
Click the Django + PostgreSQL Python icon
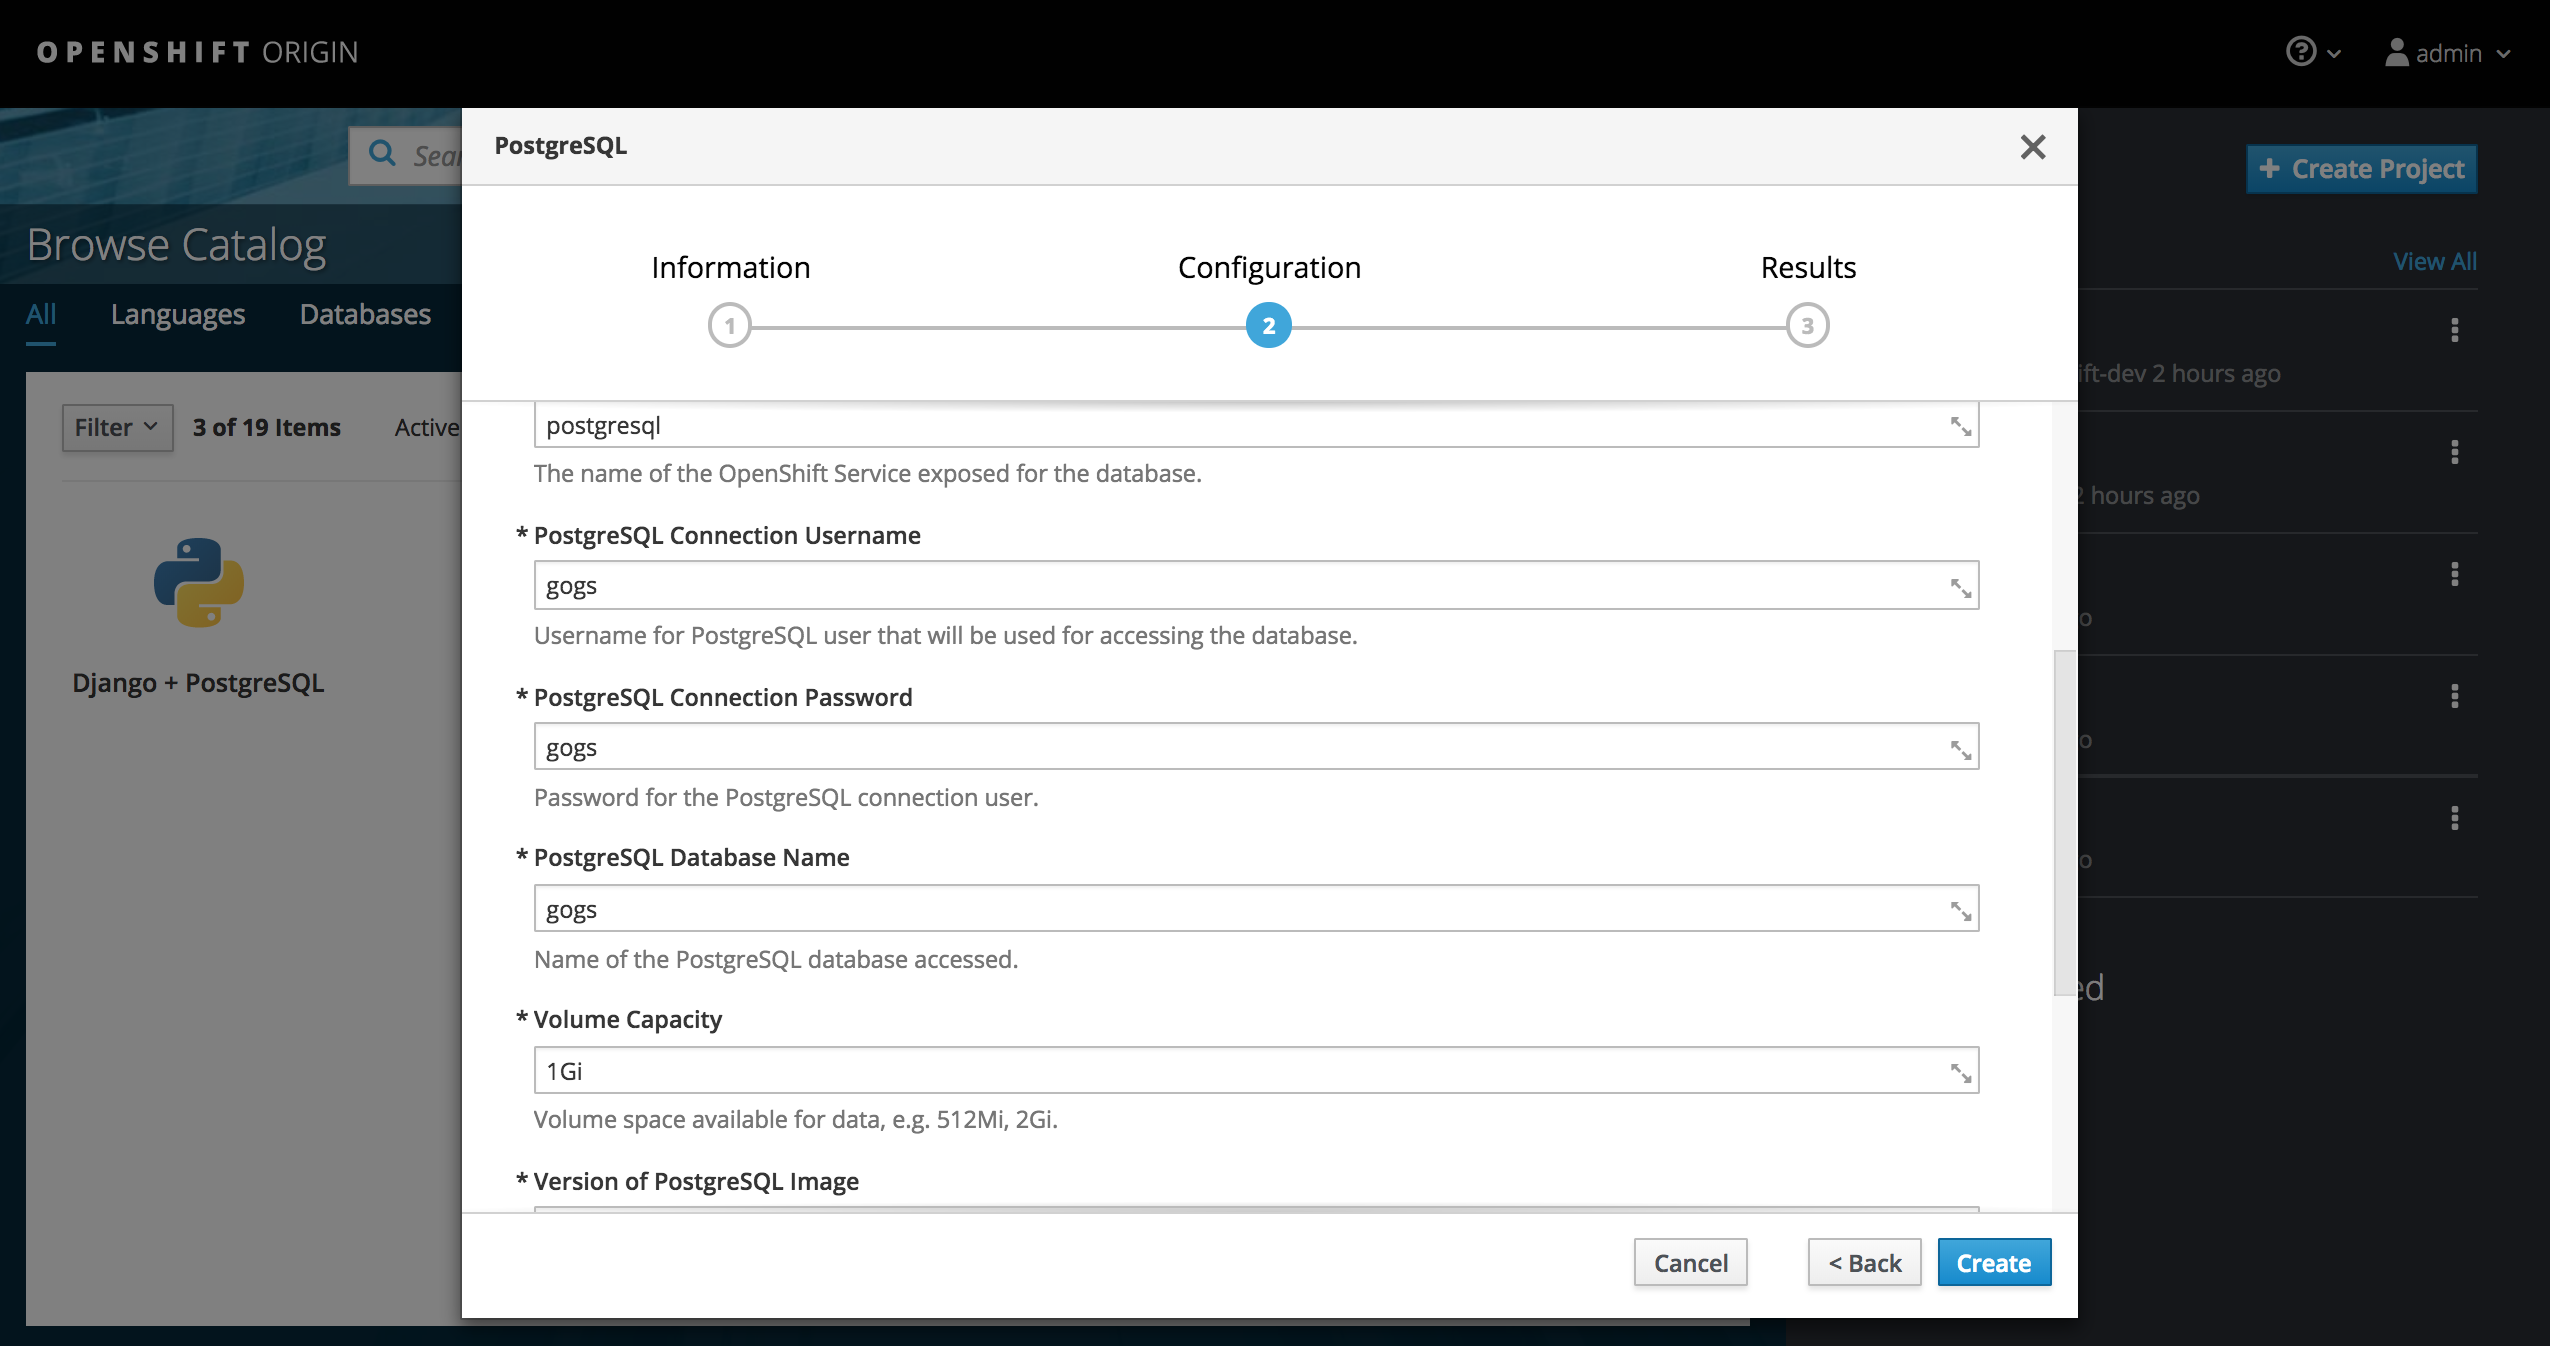coord(198,582)
